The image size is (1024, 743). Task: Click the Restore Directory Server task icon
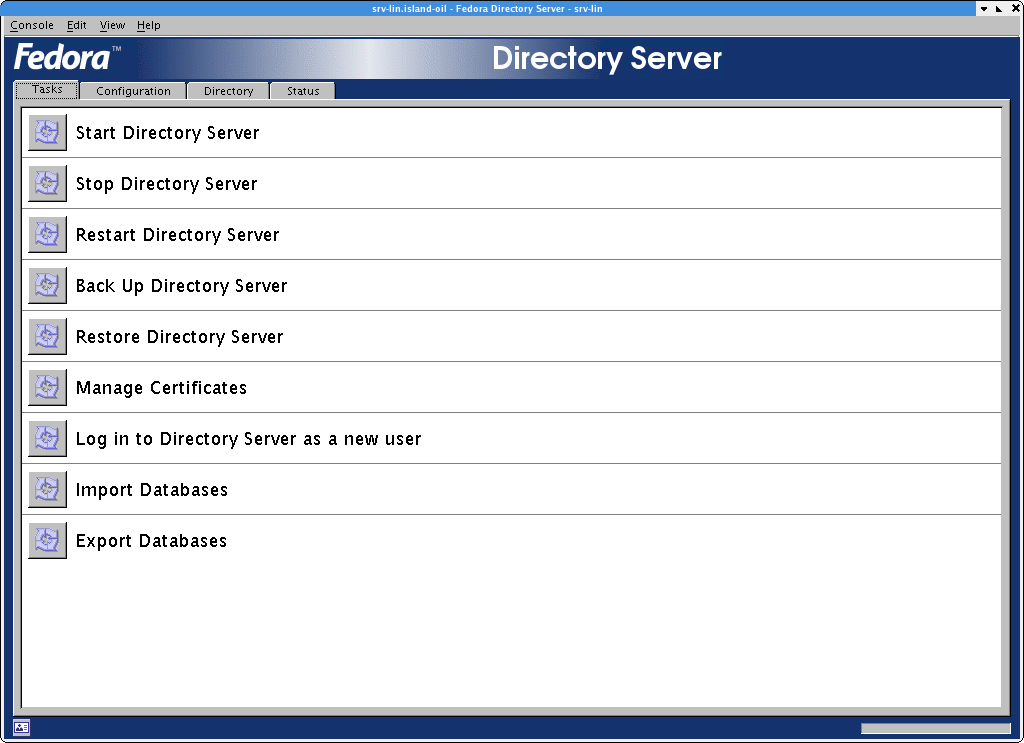[x=47, y=336]
